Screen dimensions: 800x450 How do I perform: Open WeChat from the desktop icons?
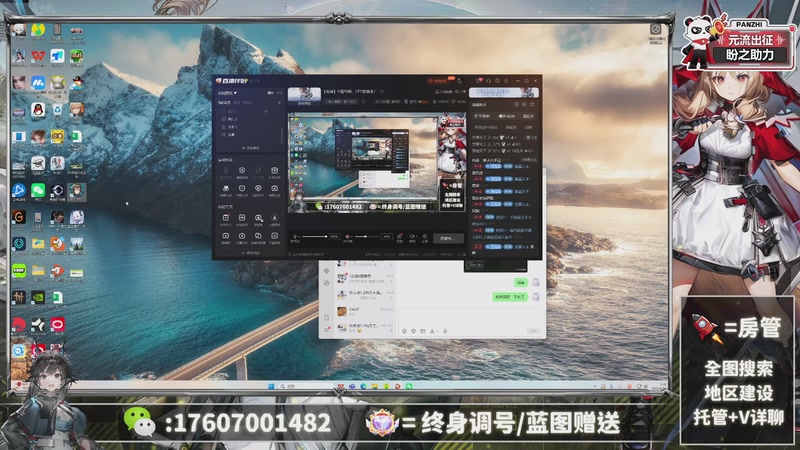[38, 189]
